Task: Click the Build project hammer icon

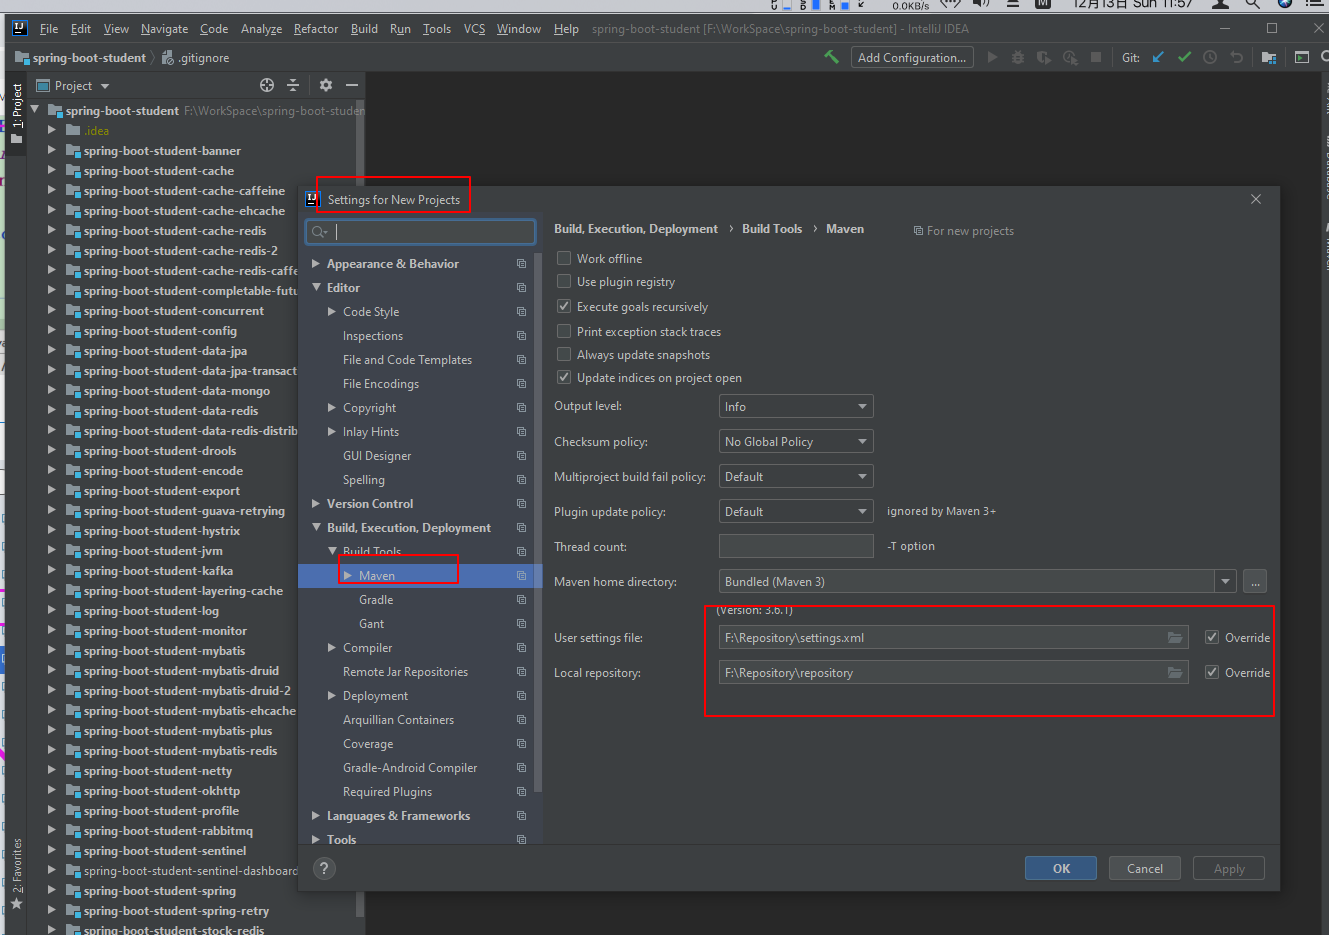Action: click(831, 57)
